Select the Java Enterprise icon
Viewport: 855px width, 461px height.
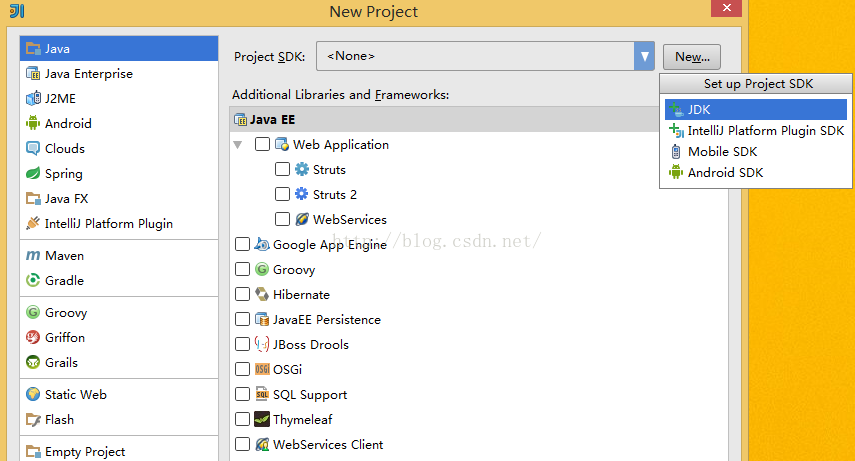(x=33, y=74)
